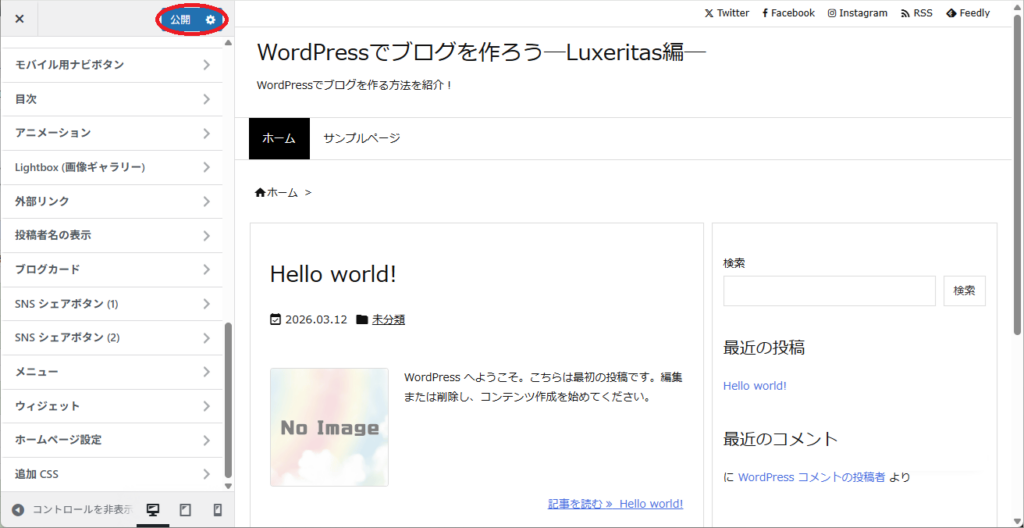Click the 公開 publish button
The image size is (1024, 528).
tap(181, 20)
